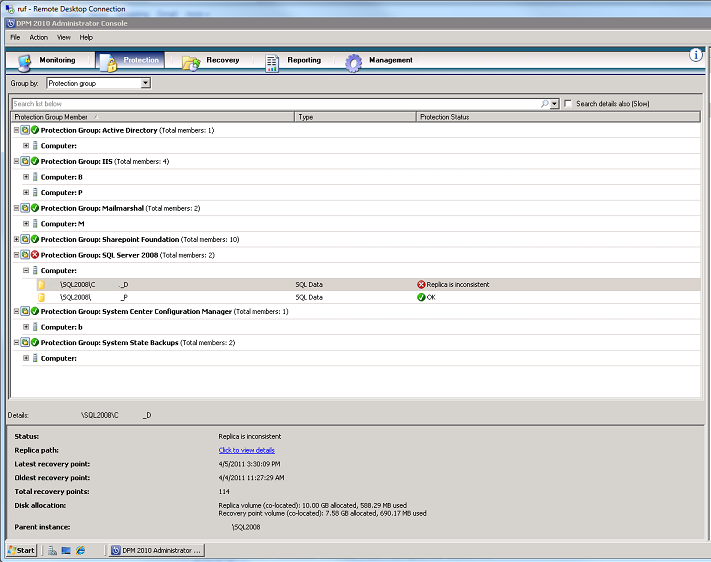Click the protection group icon for Sharepoint Foundation
Screen dimensions: 711x562
[25, 239]
